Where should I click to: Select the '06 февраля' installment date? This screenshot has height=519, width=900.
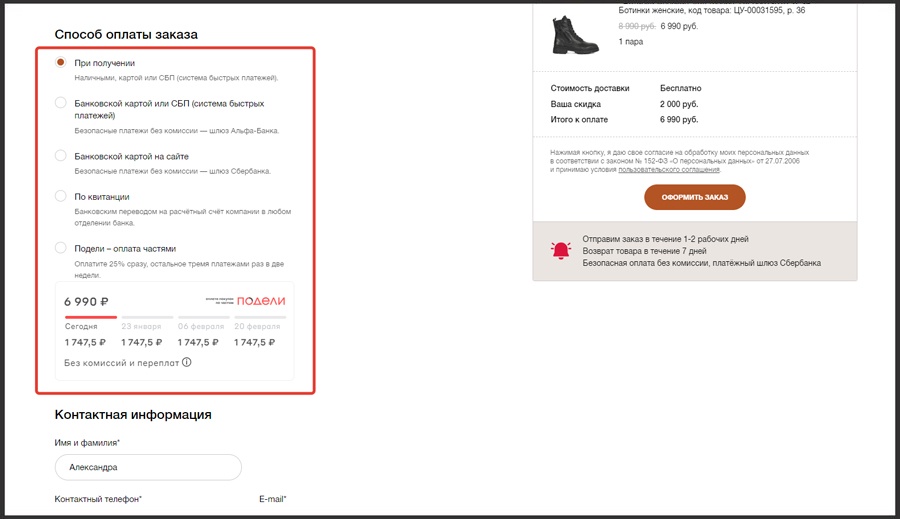pos(200,327)
